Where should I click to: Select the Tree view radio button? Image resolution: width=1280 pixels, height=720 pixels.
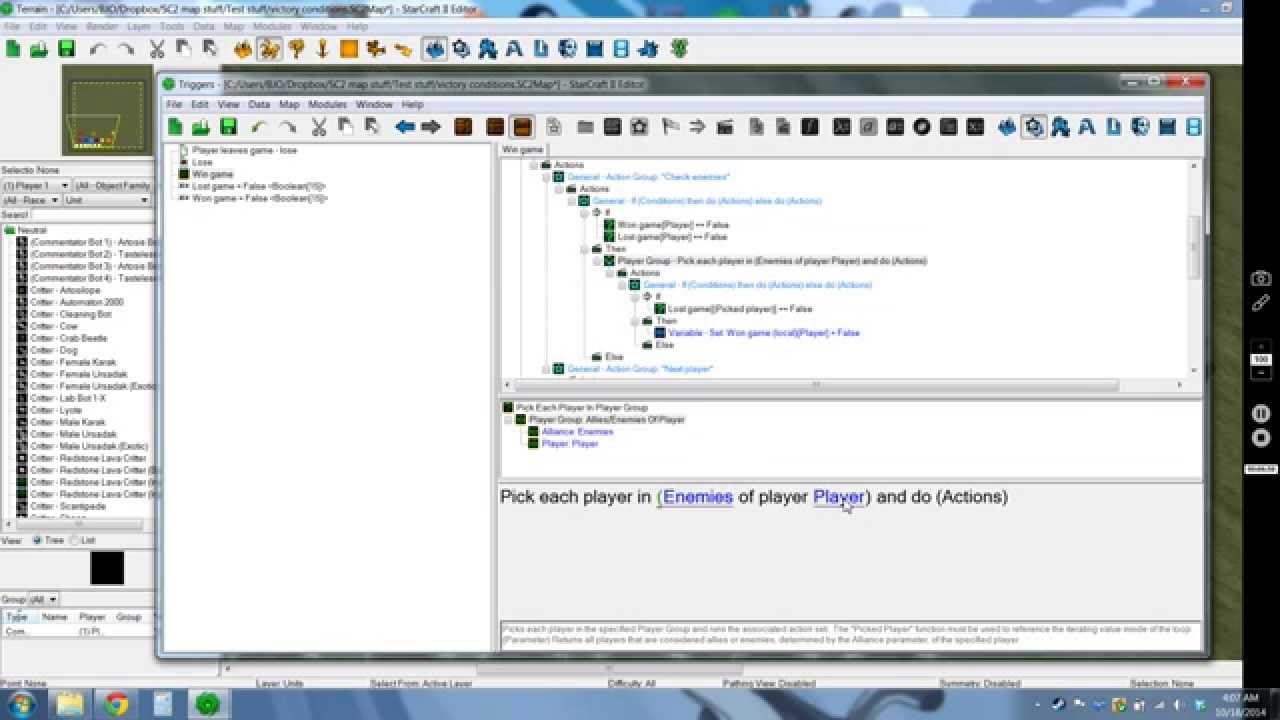[38, 540]
